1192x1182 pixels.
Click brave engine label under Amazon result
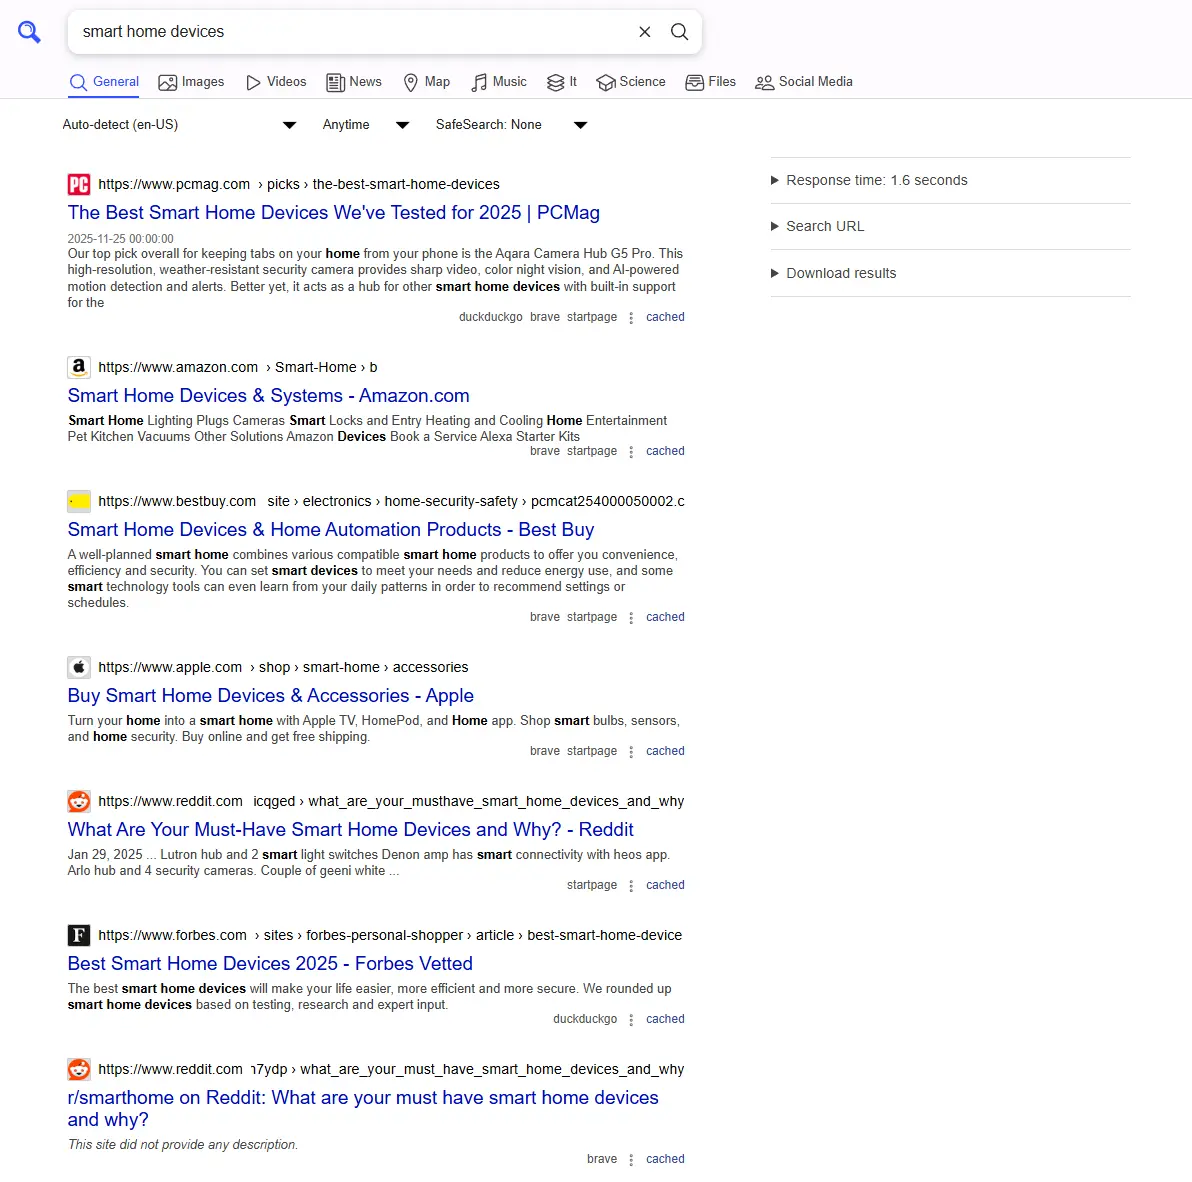click(x=544, y=452)
